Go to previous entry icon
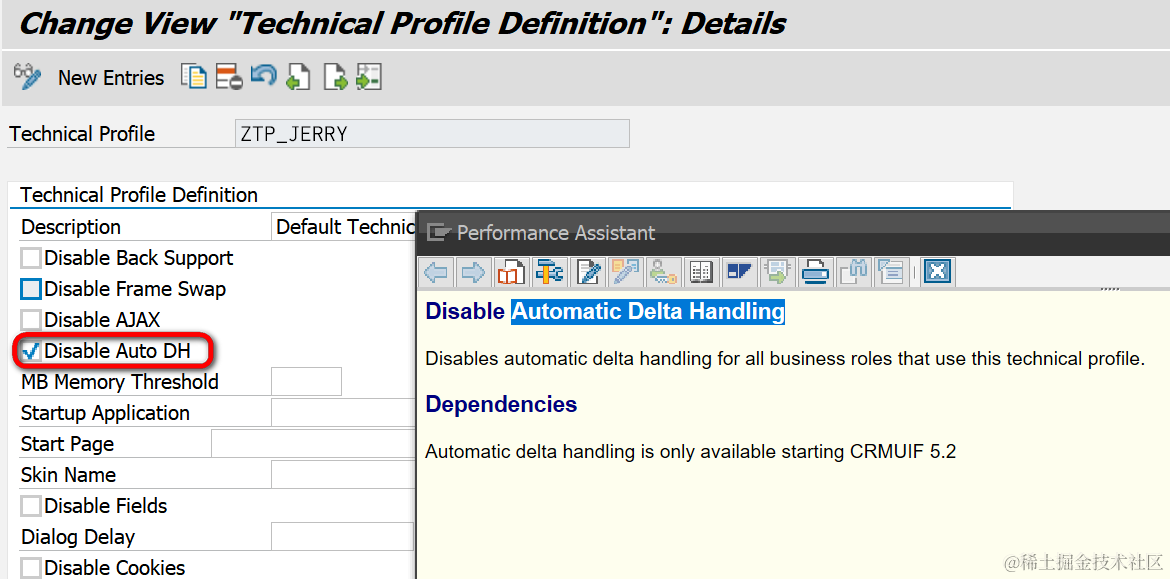 coord(298,77)
